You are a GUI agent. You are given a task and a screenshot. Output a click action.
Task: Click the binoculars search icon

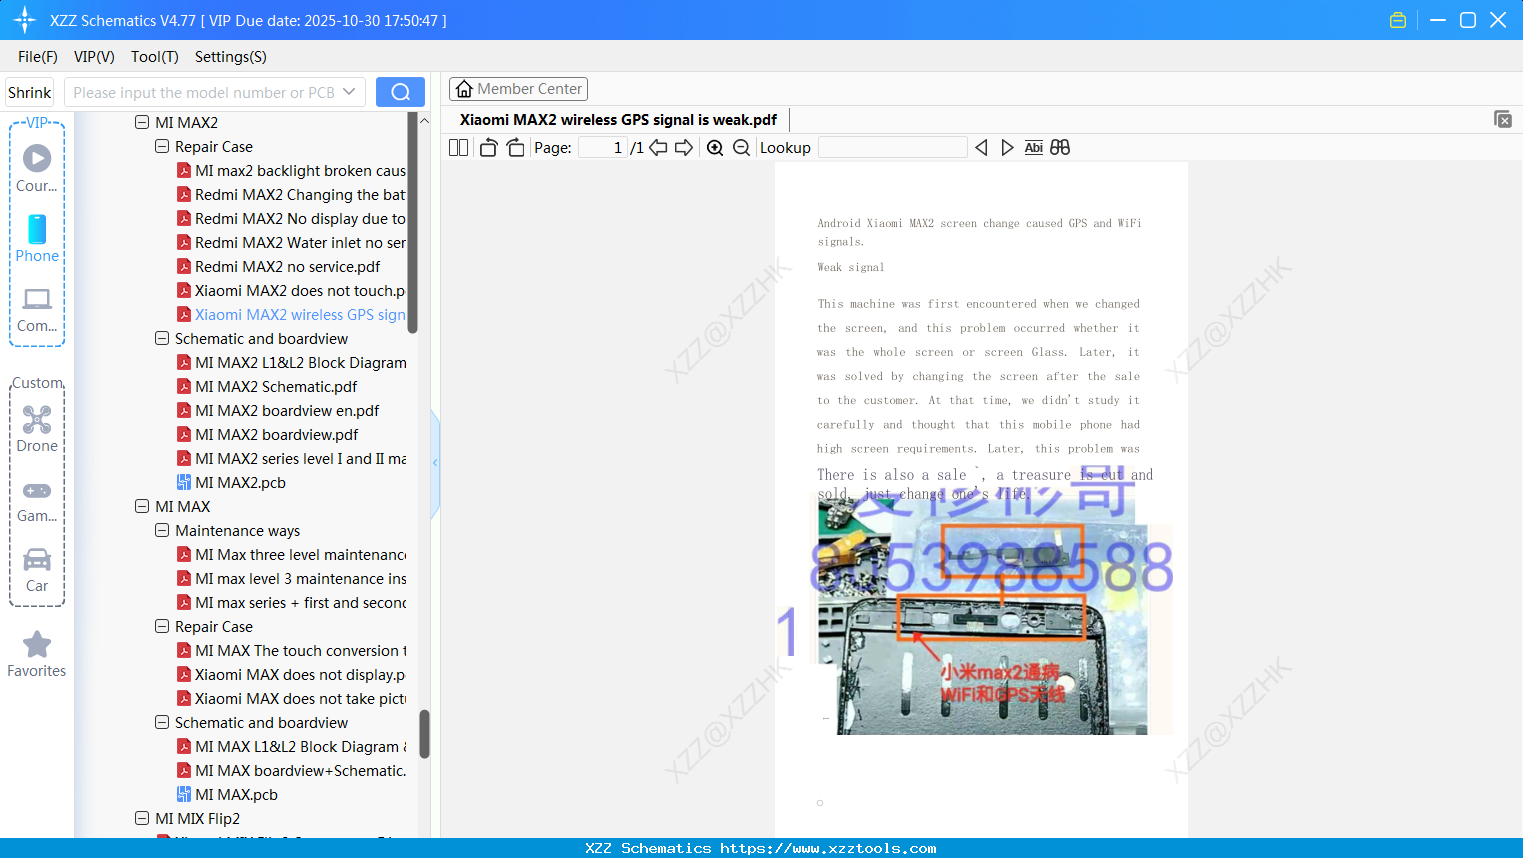[1060, 148]
